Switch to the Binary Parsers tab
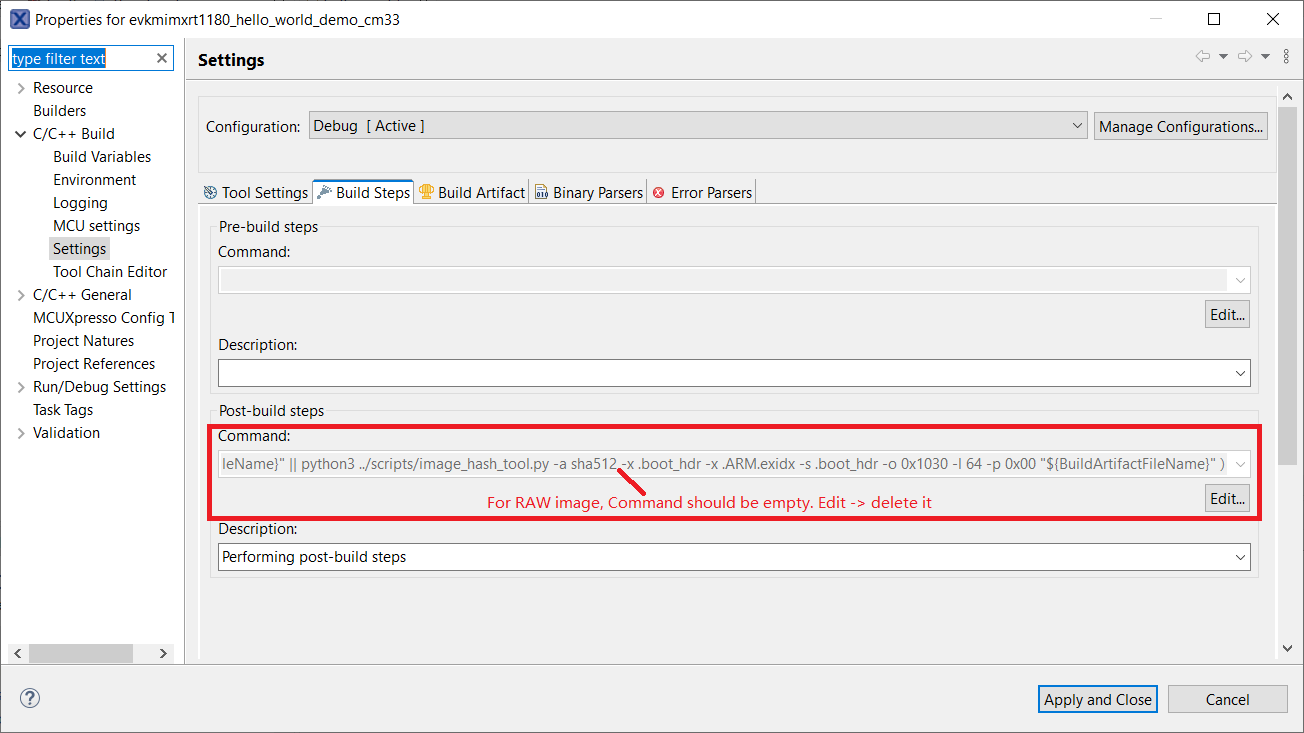The height and width of the screenshot is (733, 1304). [x=588, y=192]
